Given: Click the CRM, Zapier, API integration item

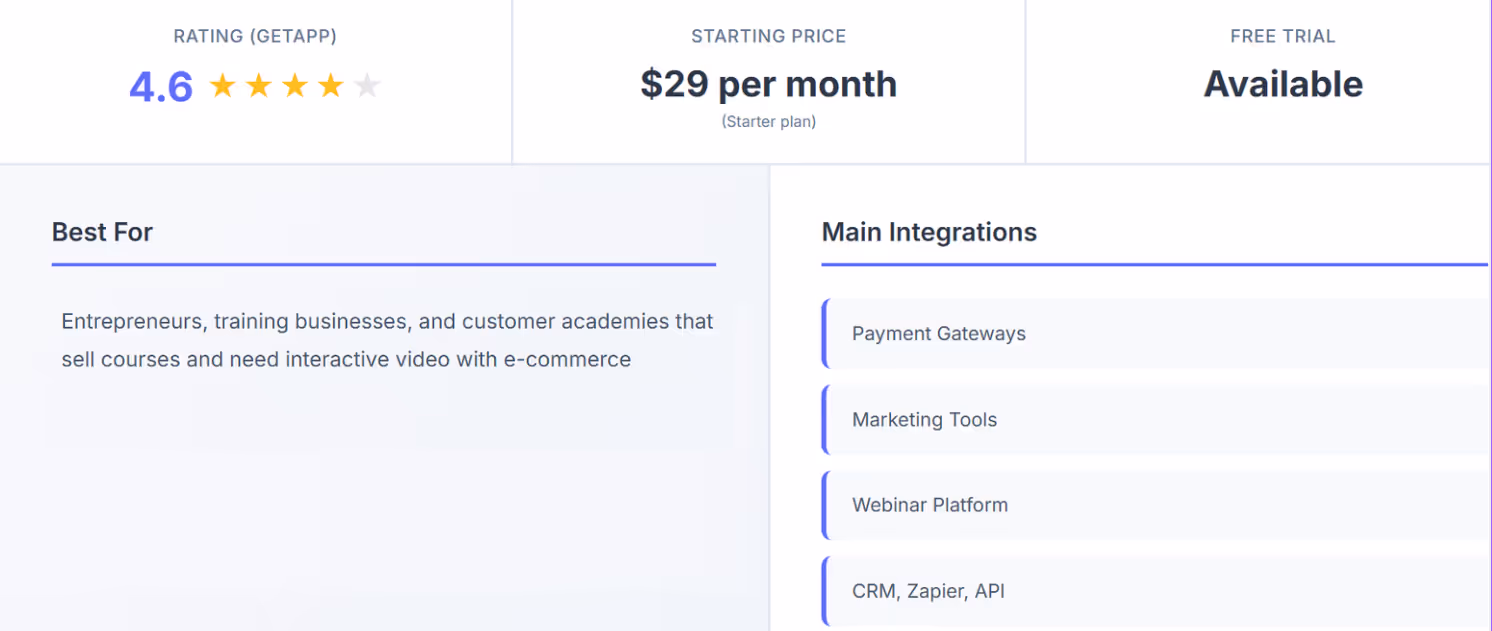Looking at the screenshot, I should pyautogui.click(x=1156, y=591).
